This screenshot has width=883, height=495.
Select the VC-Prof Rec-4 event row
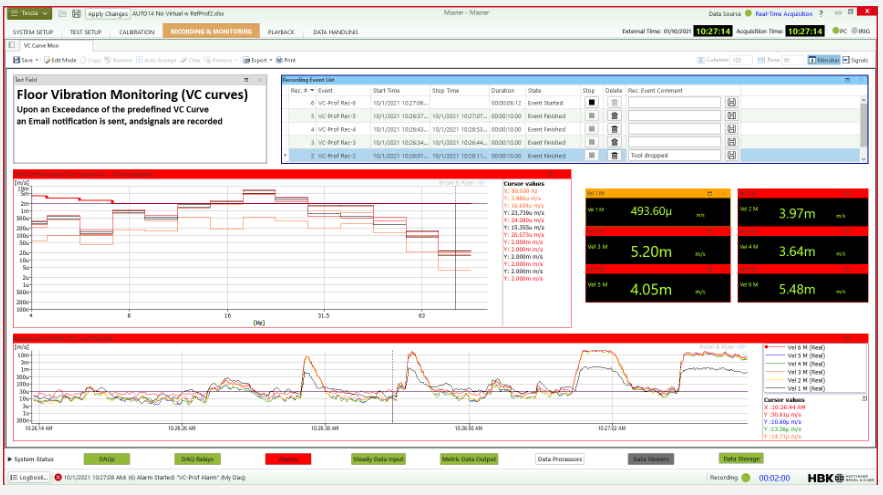(573, 129)
